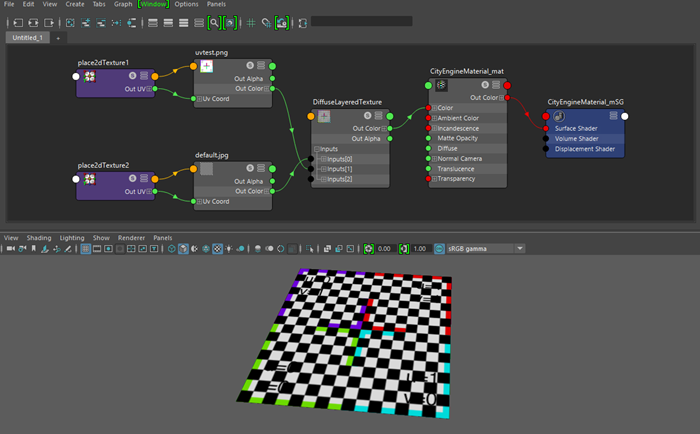
Task: Open the Shading menu in viewport panel
Action: point(39,238)
